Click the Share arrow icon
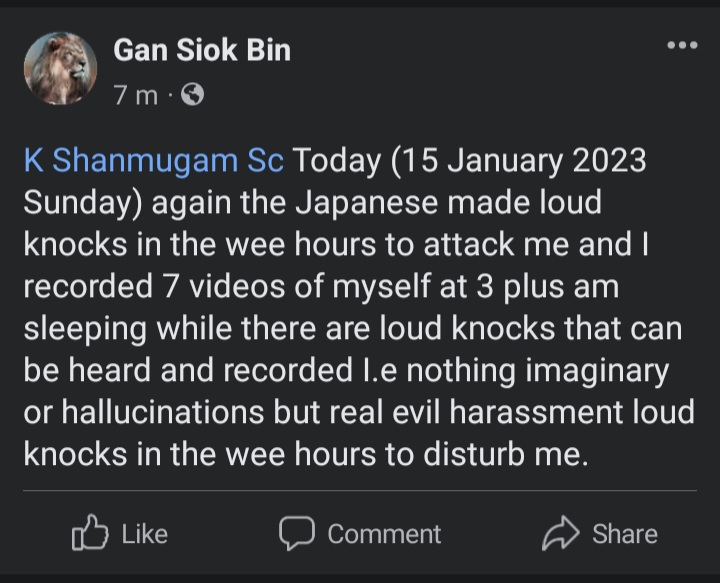720x583 pixels. coord(559,534)
